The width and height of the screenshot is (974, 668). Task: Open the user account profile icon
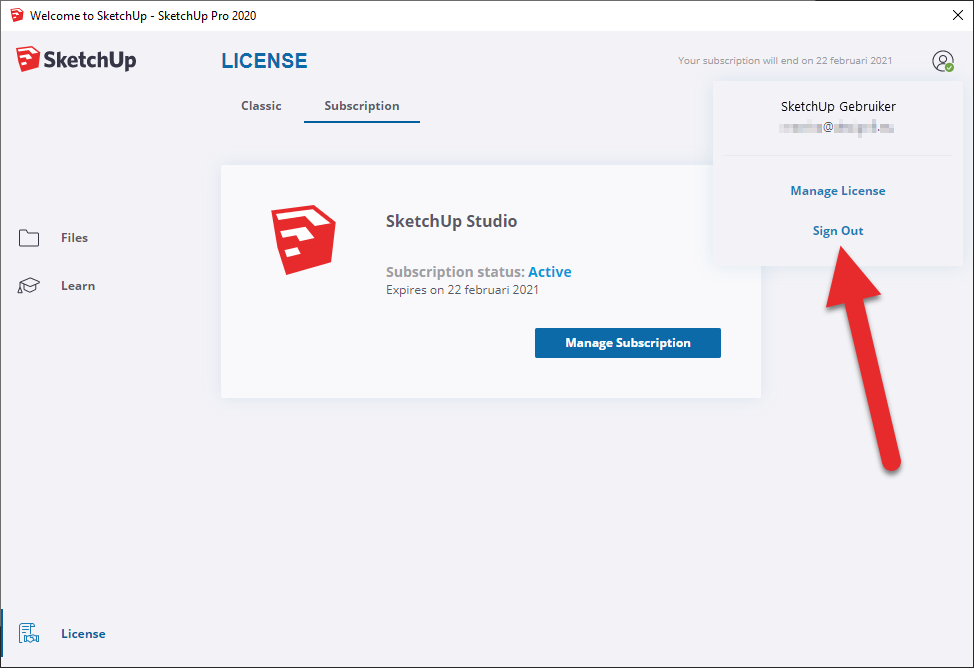(x=942, y=61)
